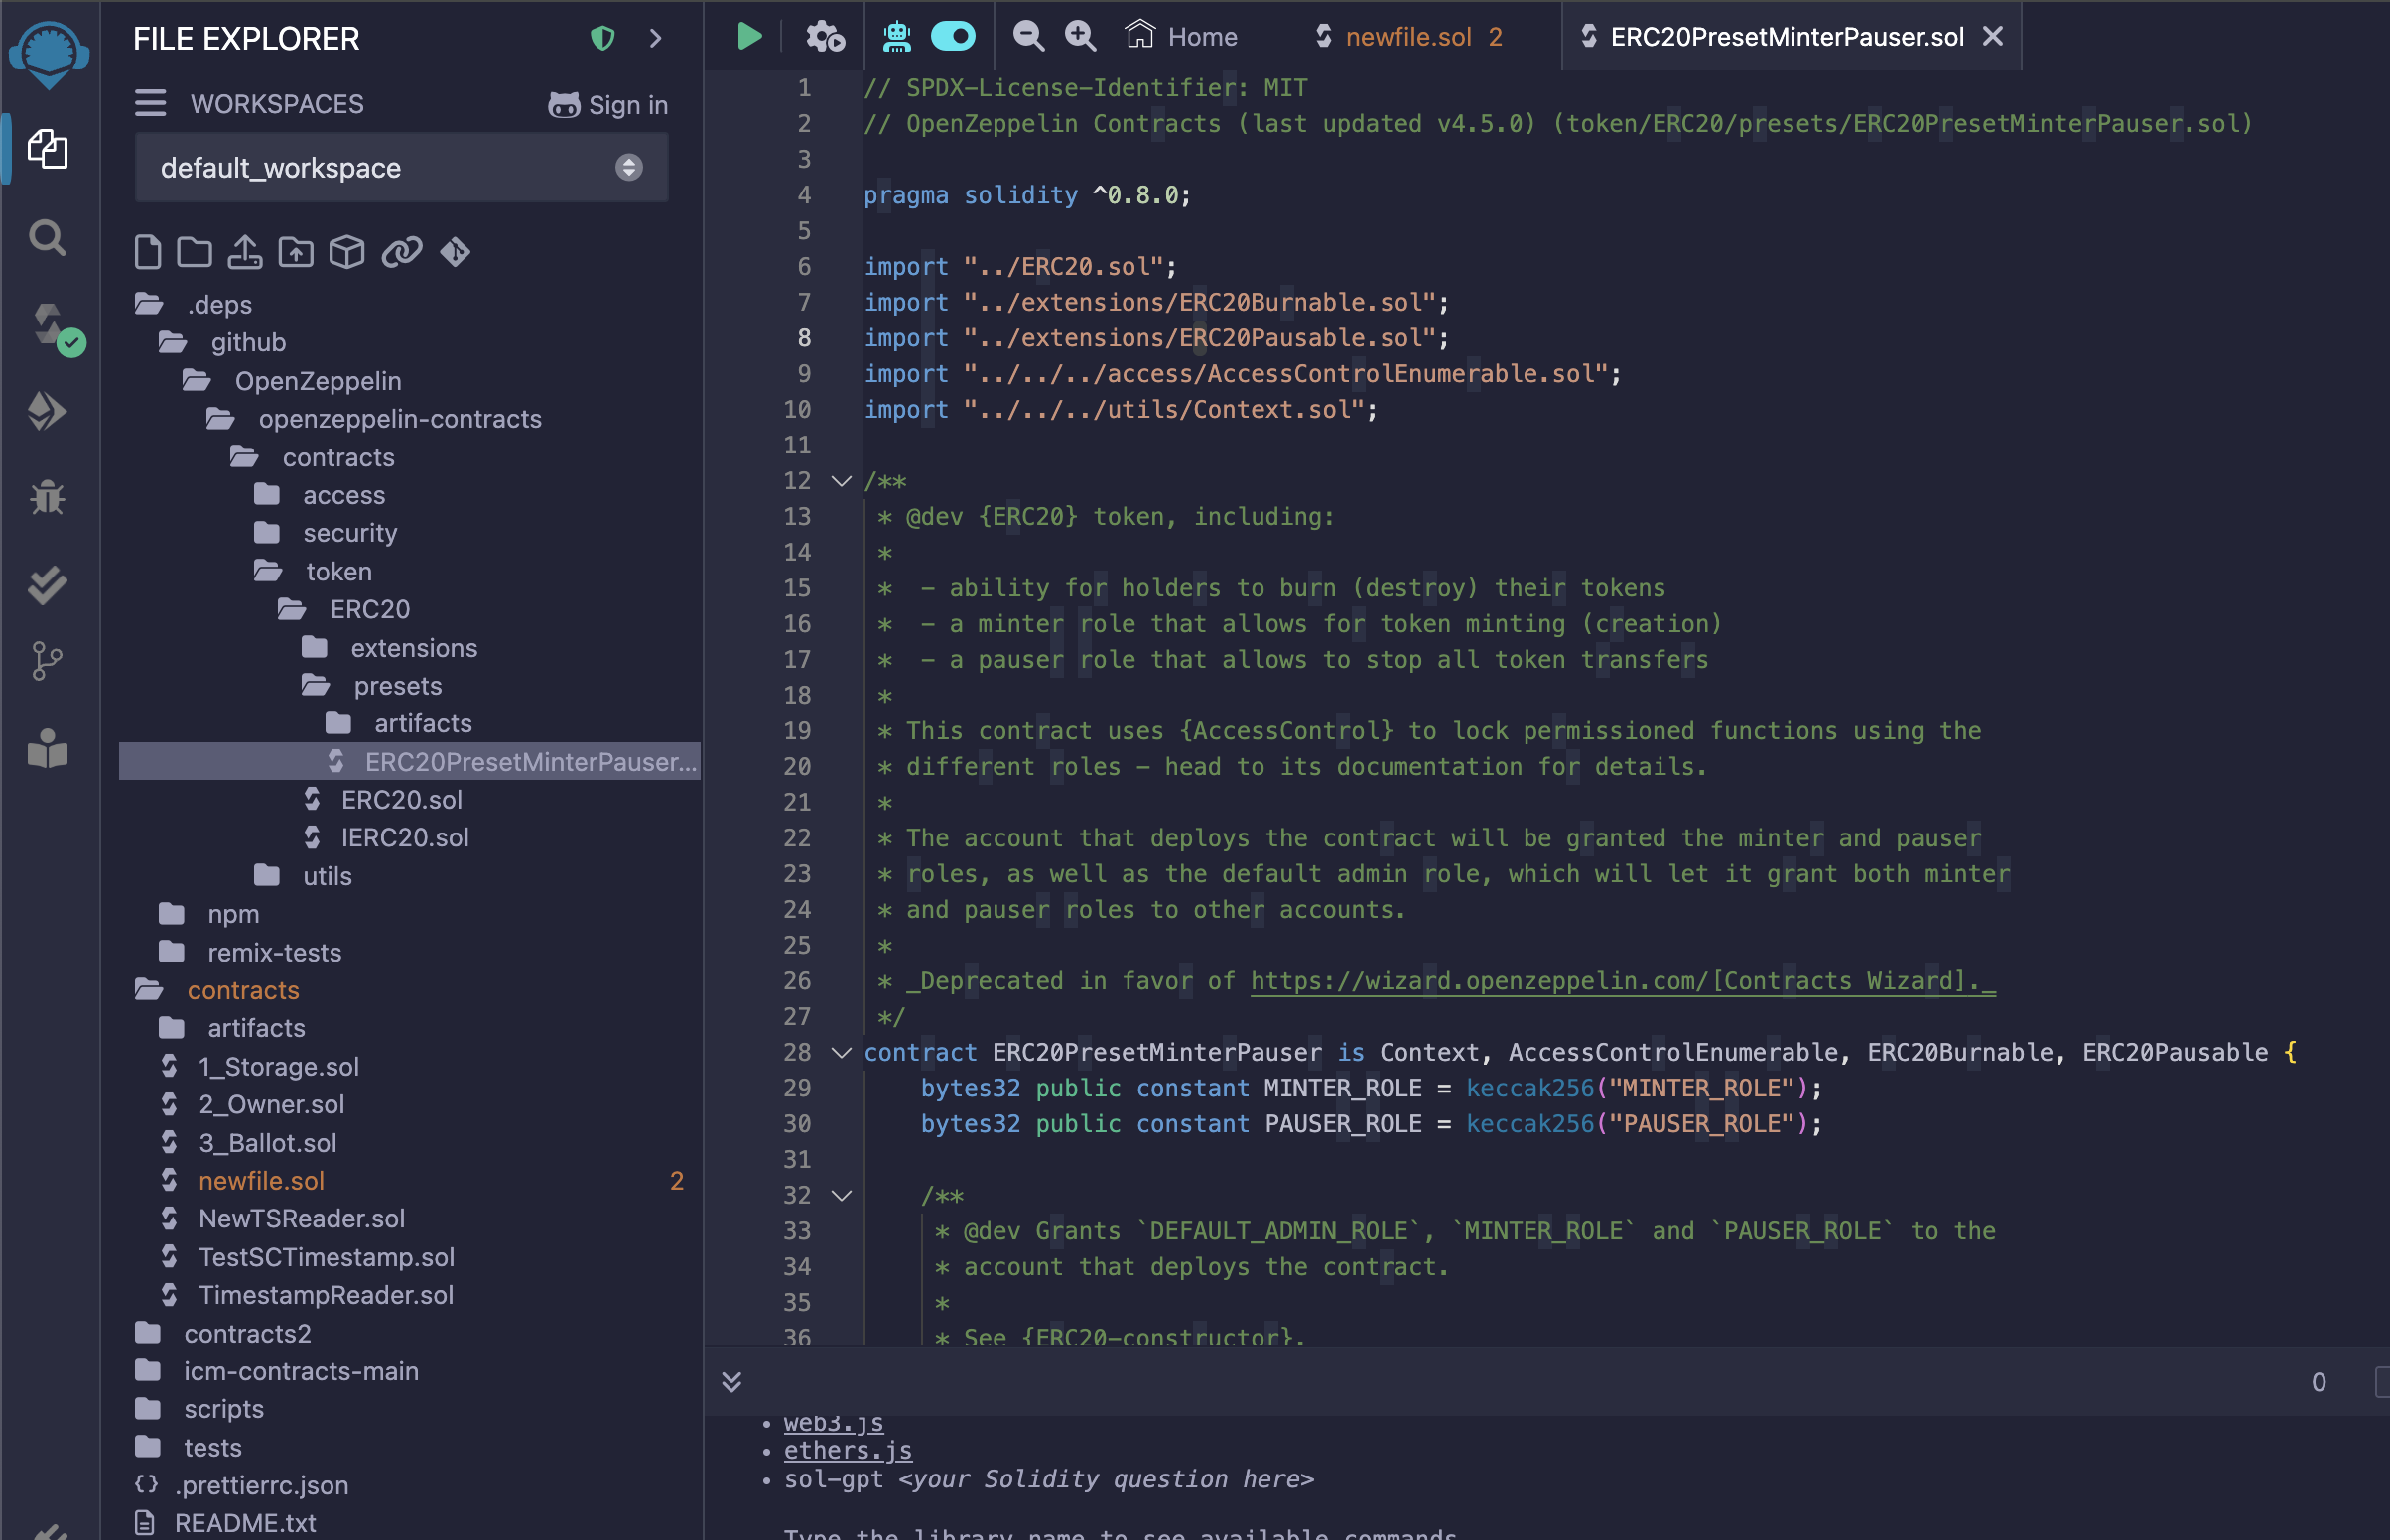Open the ethers.js link in terminal
This screenshot has width=2390, height=1540.
point(847,1450)
